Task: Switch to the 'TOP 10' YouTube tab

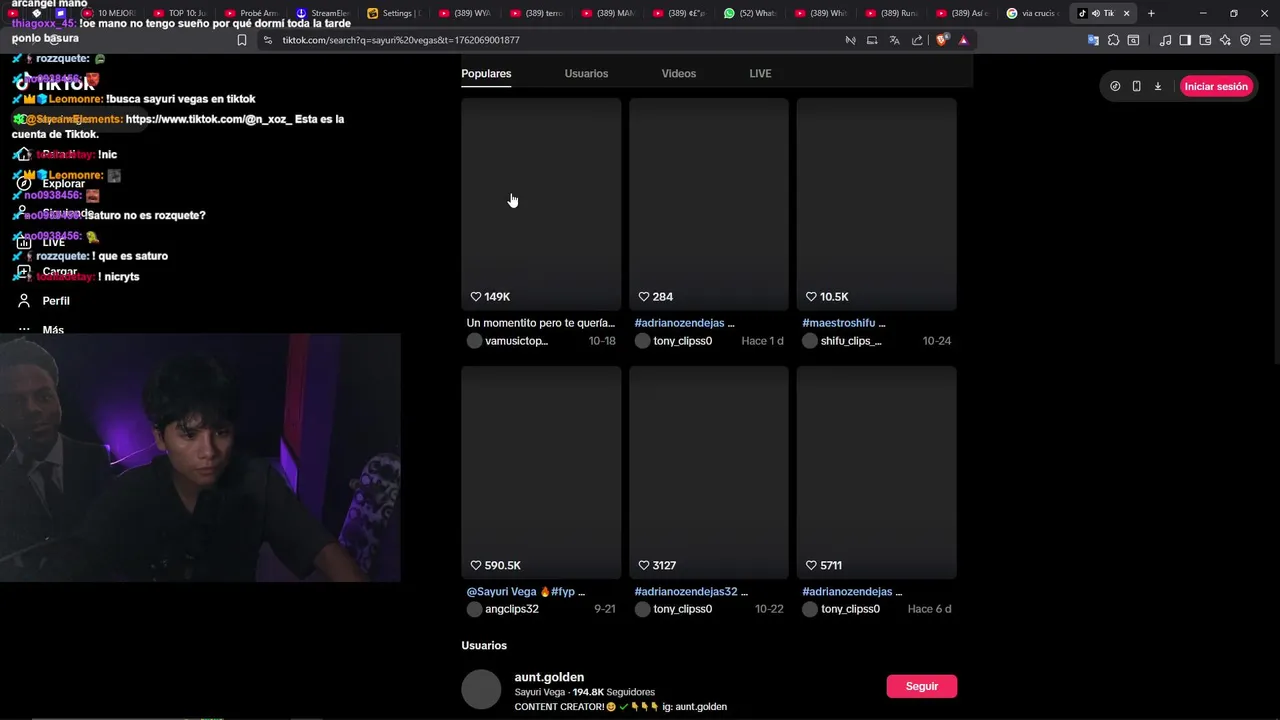Action: [x=180, y=13]
